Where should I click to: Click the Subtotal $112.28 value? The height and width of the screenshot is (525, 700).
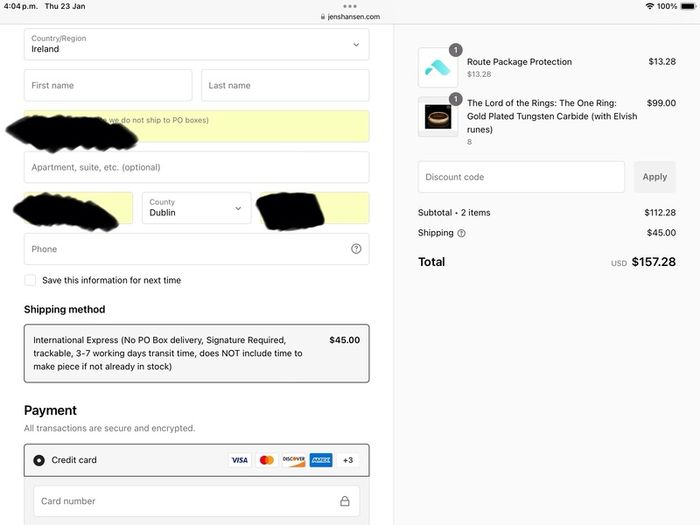click(660, 212)
